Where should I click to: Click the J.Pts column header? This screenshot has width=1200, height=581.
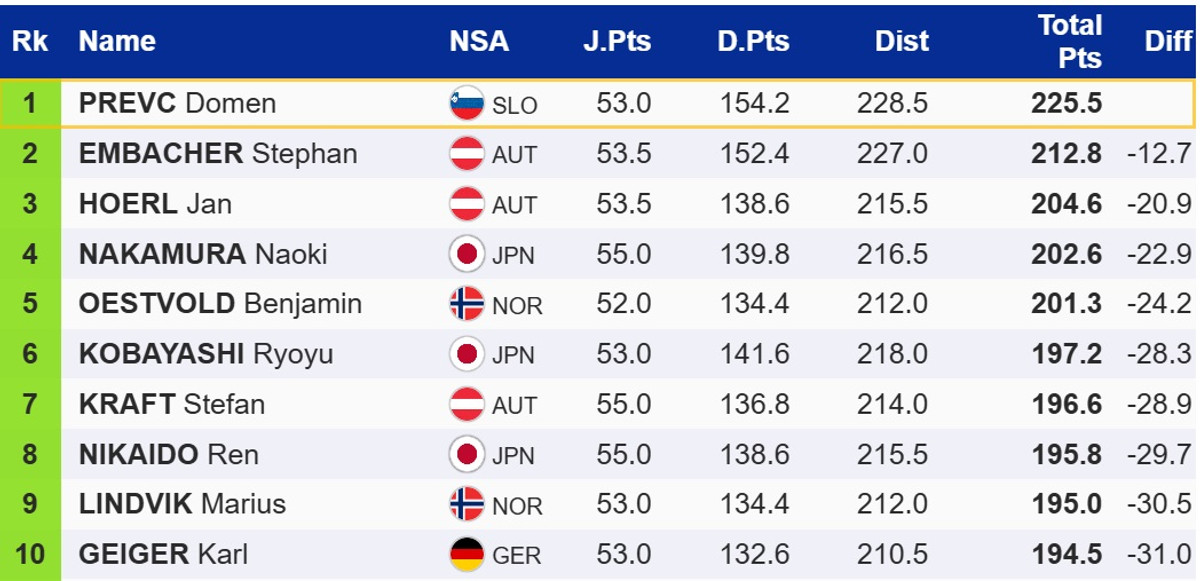point(617,41)
